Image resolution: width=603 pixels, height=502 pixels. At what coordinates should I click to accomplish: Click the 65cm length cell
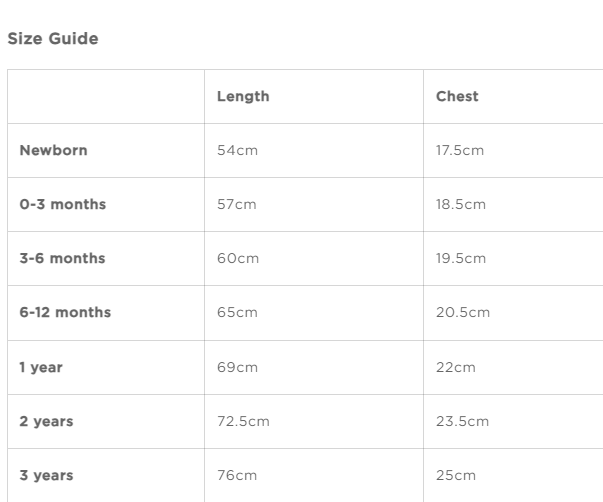pos(237,313)
